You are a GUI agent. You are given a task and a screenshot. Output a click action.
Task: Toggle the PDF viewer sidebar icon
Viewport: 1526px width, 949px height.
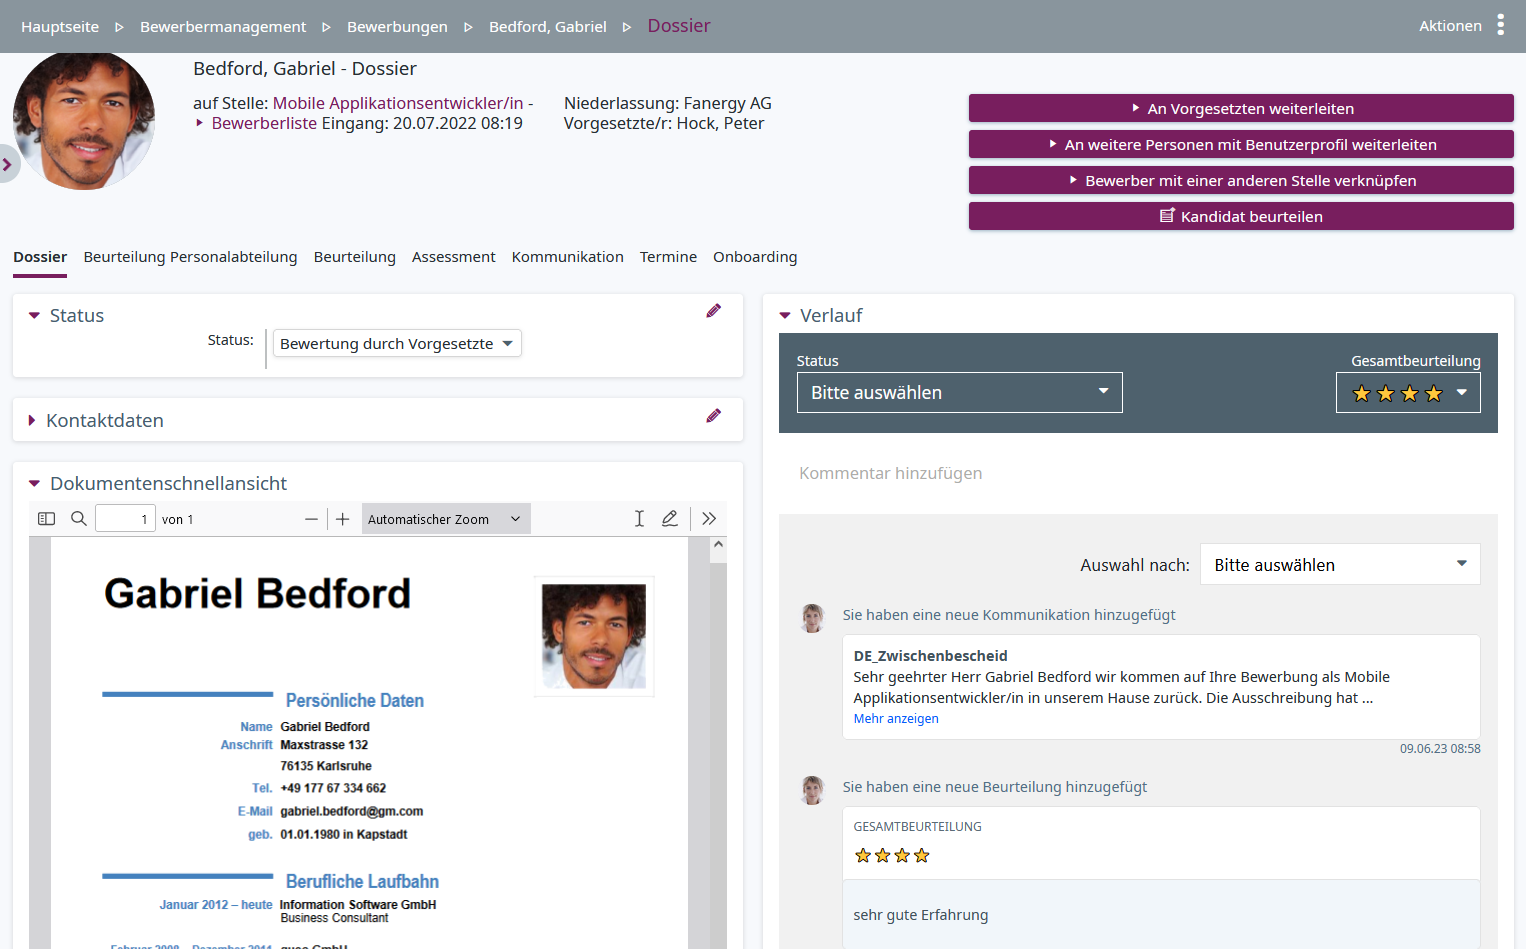[x=46, y=519]
